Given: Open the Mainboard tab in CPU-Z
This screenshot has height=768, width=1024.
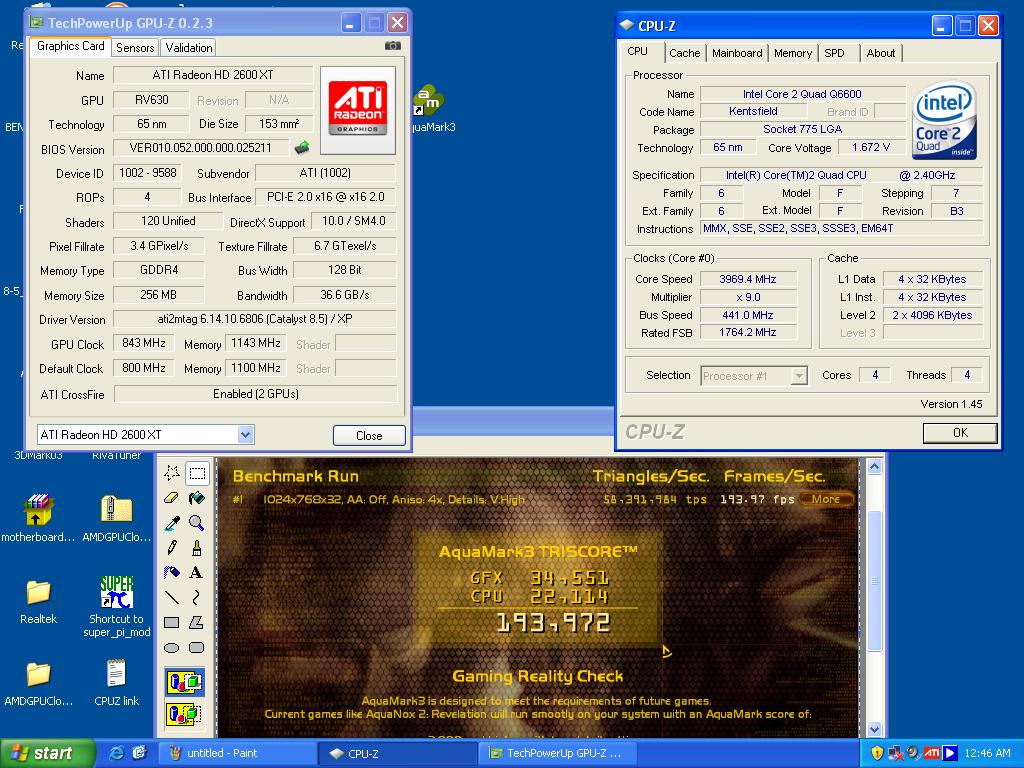Looking at the screenshot, I should point(737,53).
